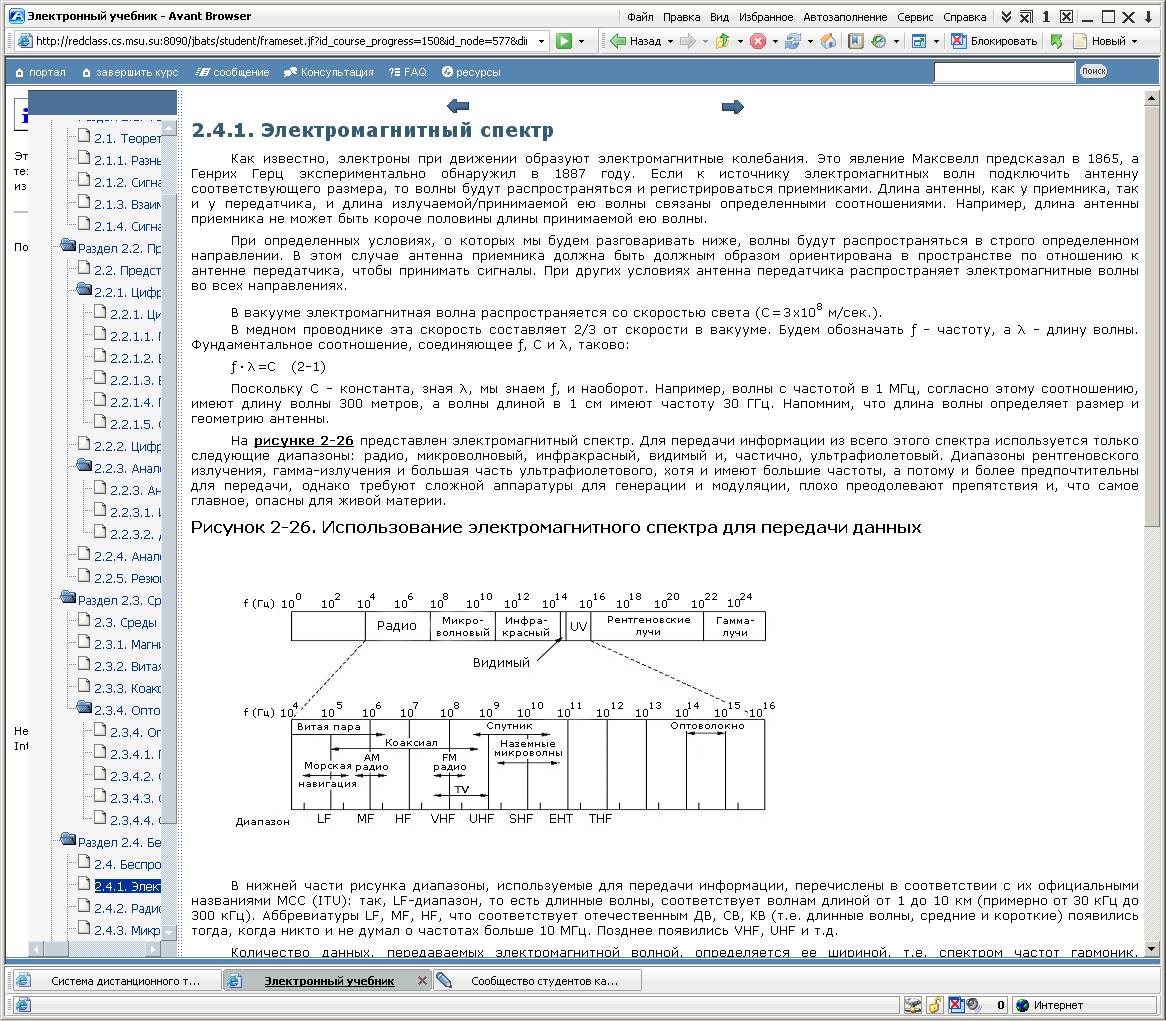Click the boxed X icon in the title bar
The image size is (1166, 1021).
1066,16
